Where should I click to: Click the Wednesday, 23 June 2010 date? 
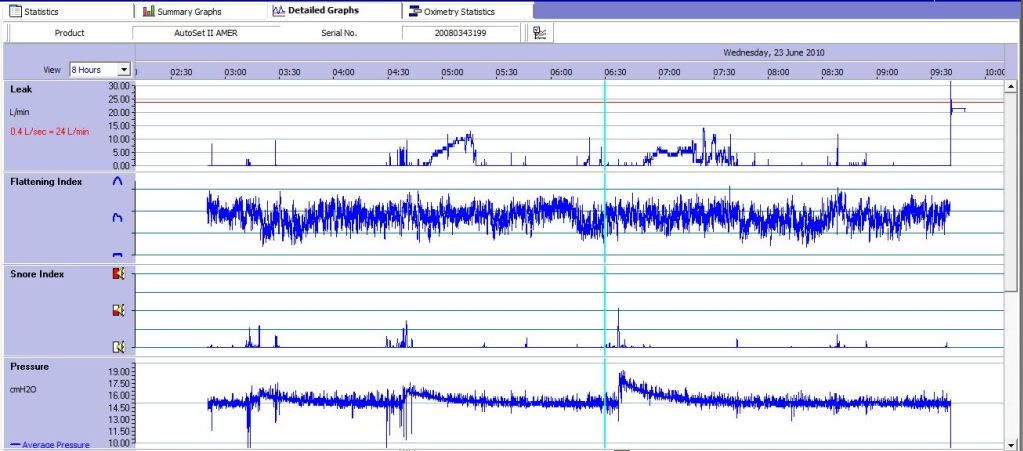(773, 53)
